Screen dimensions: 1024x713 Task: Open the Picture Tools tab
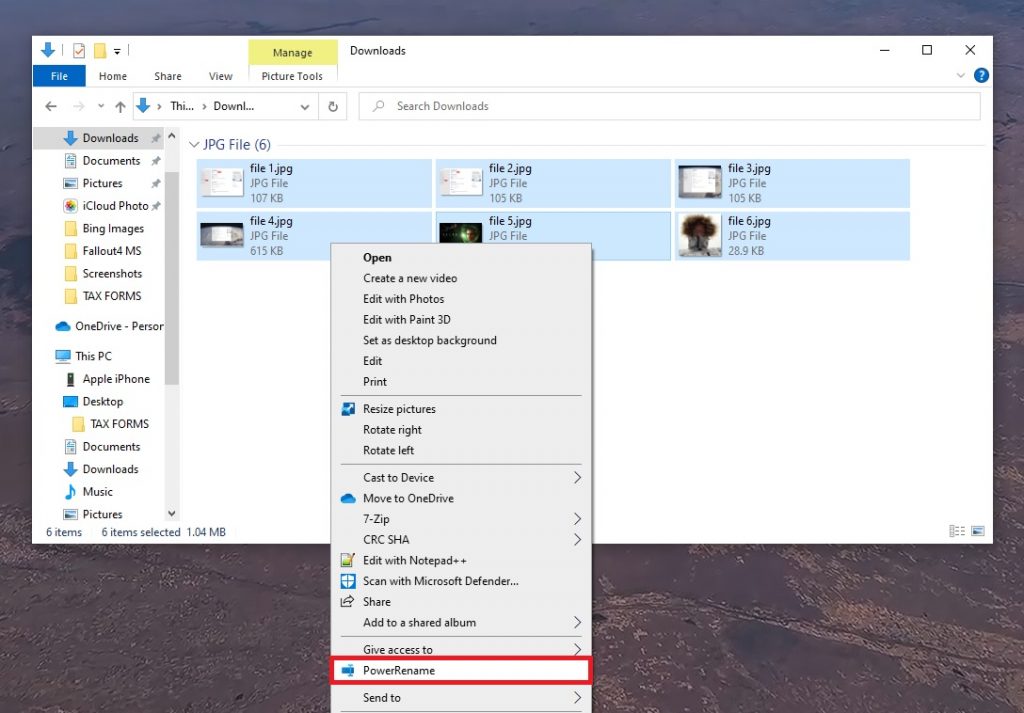coord(292,76)
